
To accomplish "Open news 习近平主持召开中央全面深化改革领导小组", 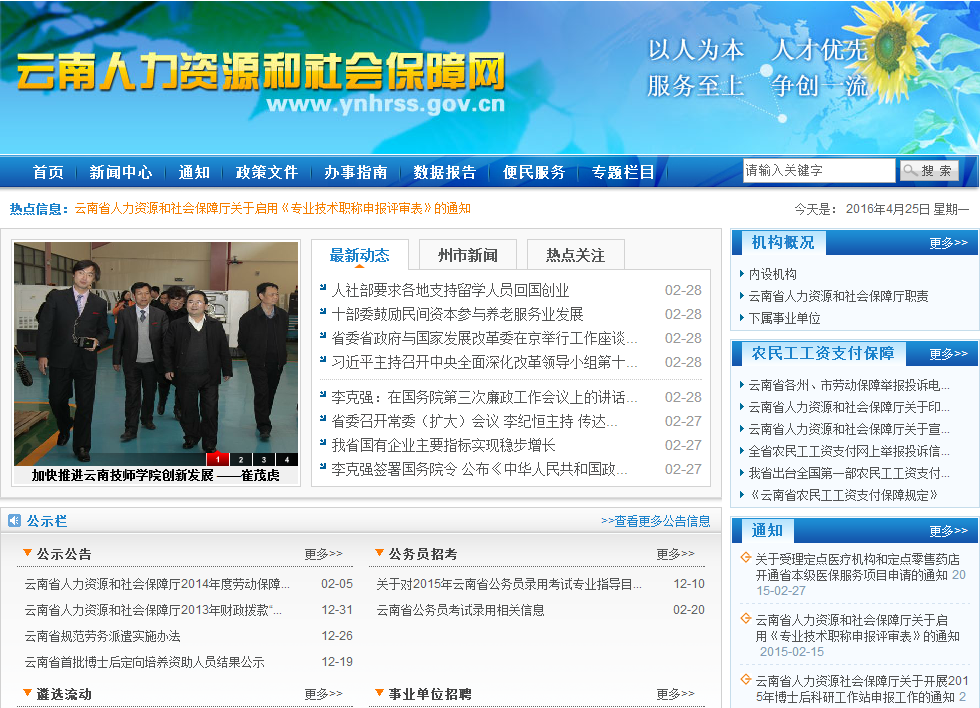I will point(484,362).
